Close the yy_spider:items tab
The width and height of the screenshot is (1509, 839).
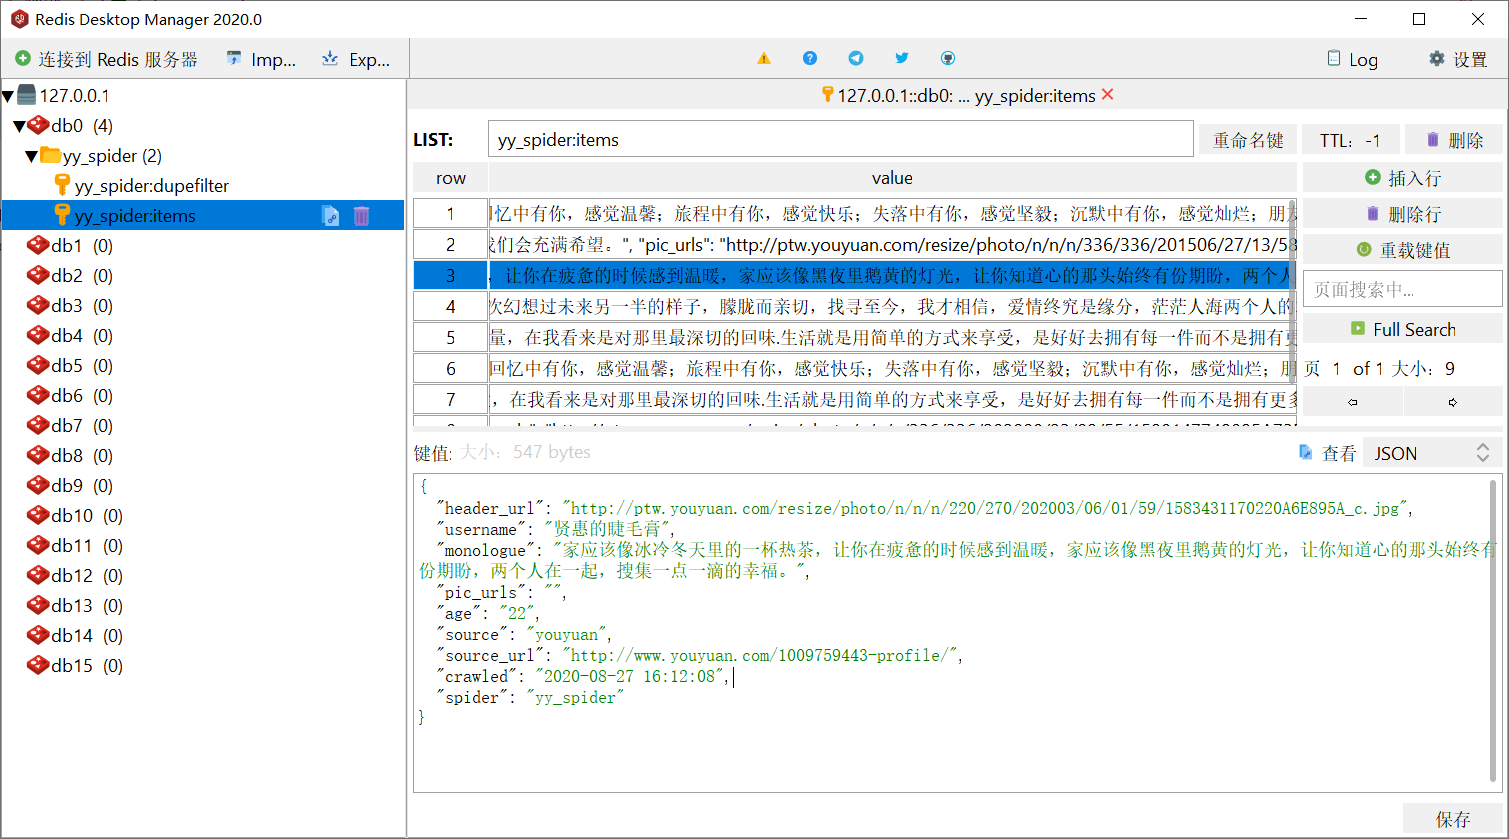[x=1106, y=92]
